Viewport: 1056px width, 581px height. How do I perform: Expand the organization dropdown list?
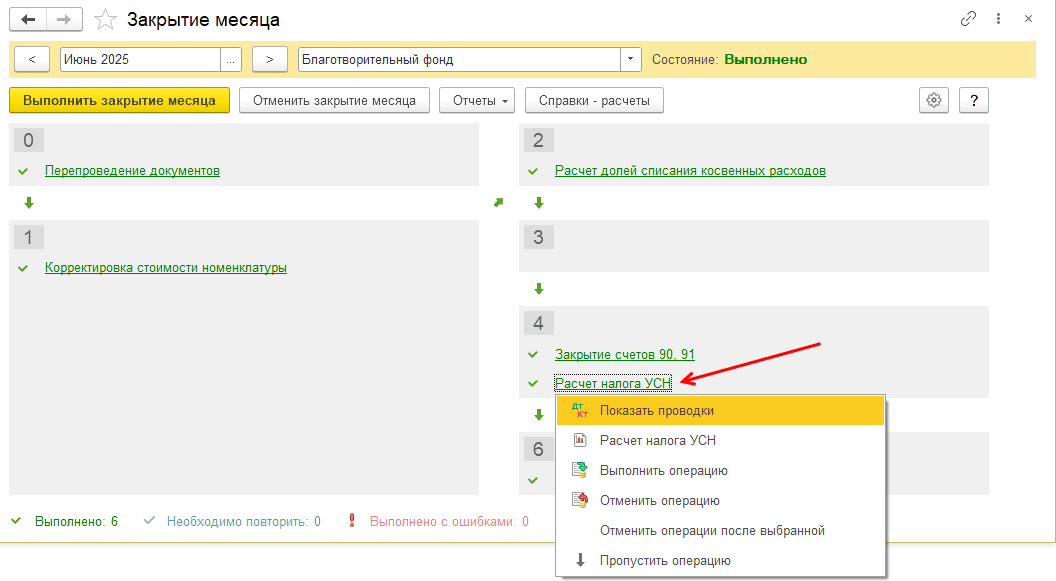coord(630,59)
